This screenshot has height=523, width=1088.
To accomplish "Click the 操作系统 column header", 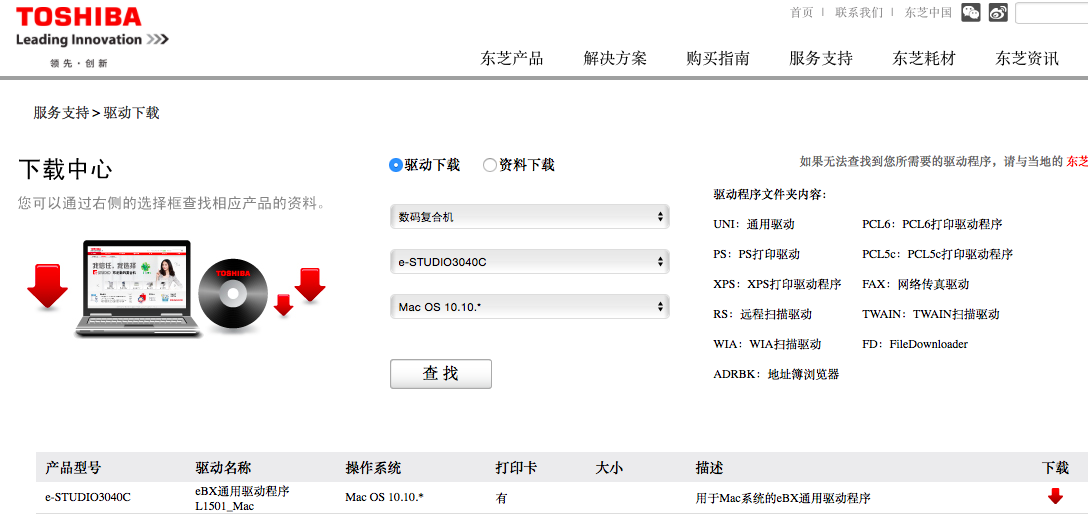I will (x=373, y=468).
